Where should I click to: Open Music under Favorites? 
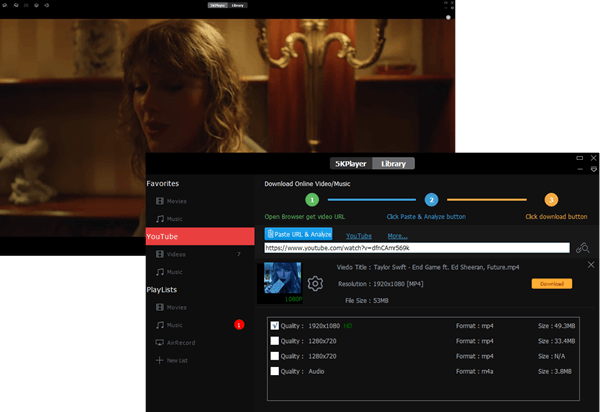pos(169,219)
